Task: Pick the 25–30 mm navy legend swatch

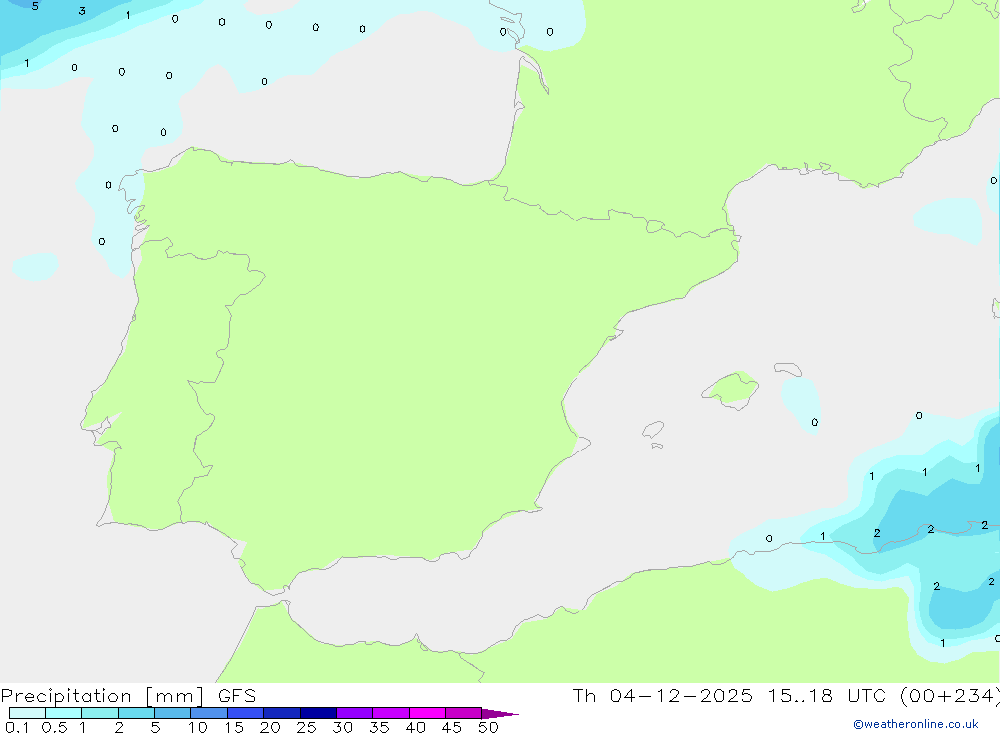Action: 318,713
